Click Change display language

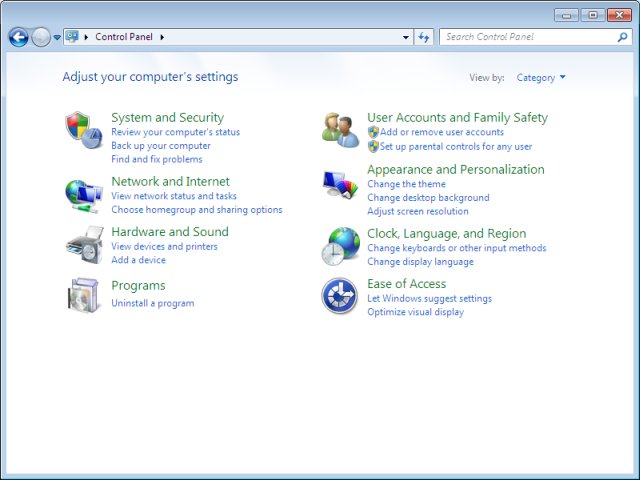(420, 262)
